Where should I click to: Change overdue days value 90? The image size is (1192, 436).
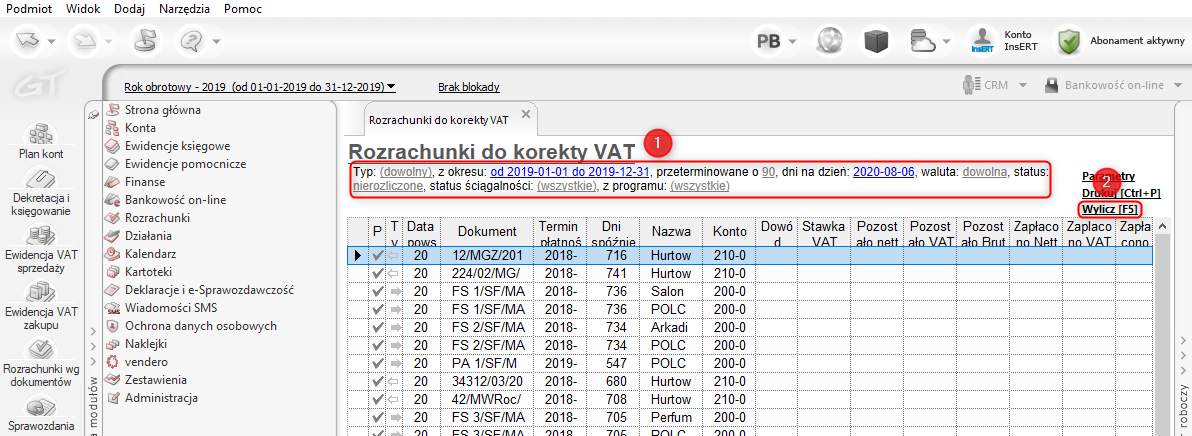pos(769,172)
